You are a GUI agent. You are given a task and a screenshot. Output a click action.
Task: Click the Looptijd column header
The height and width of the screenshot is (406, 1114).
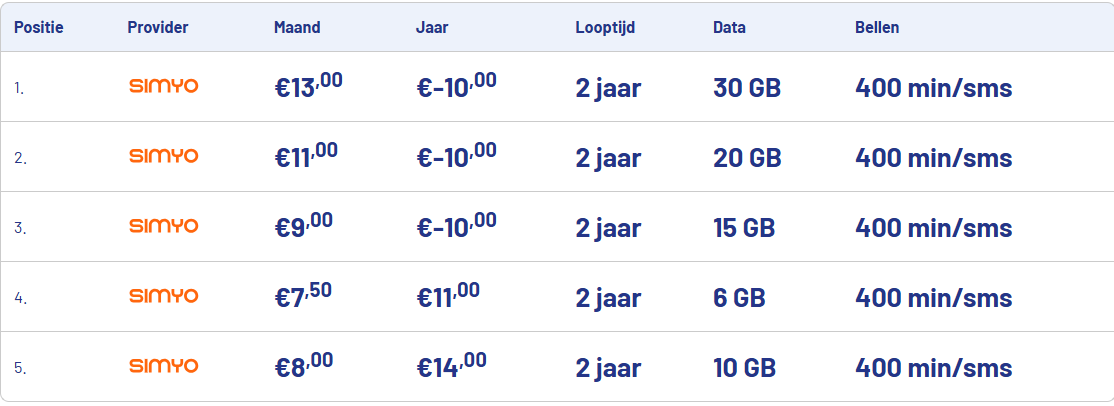605,27
